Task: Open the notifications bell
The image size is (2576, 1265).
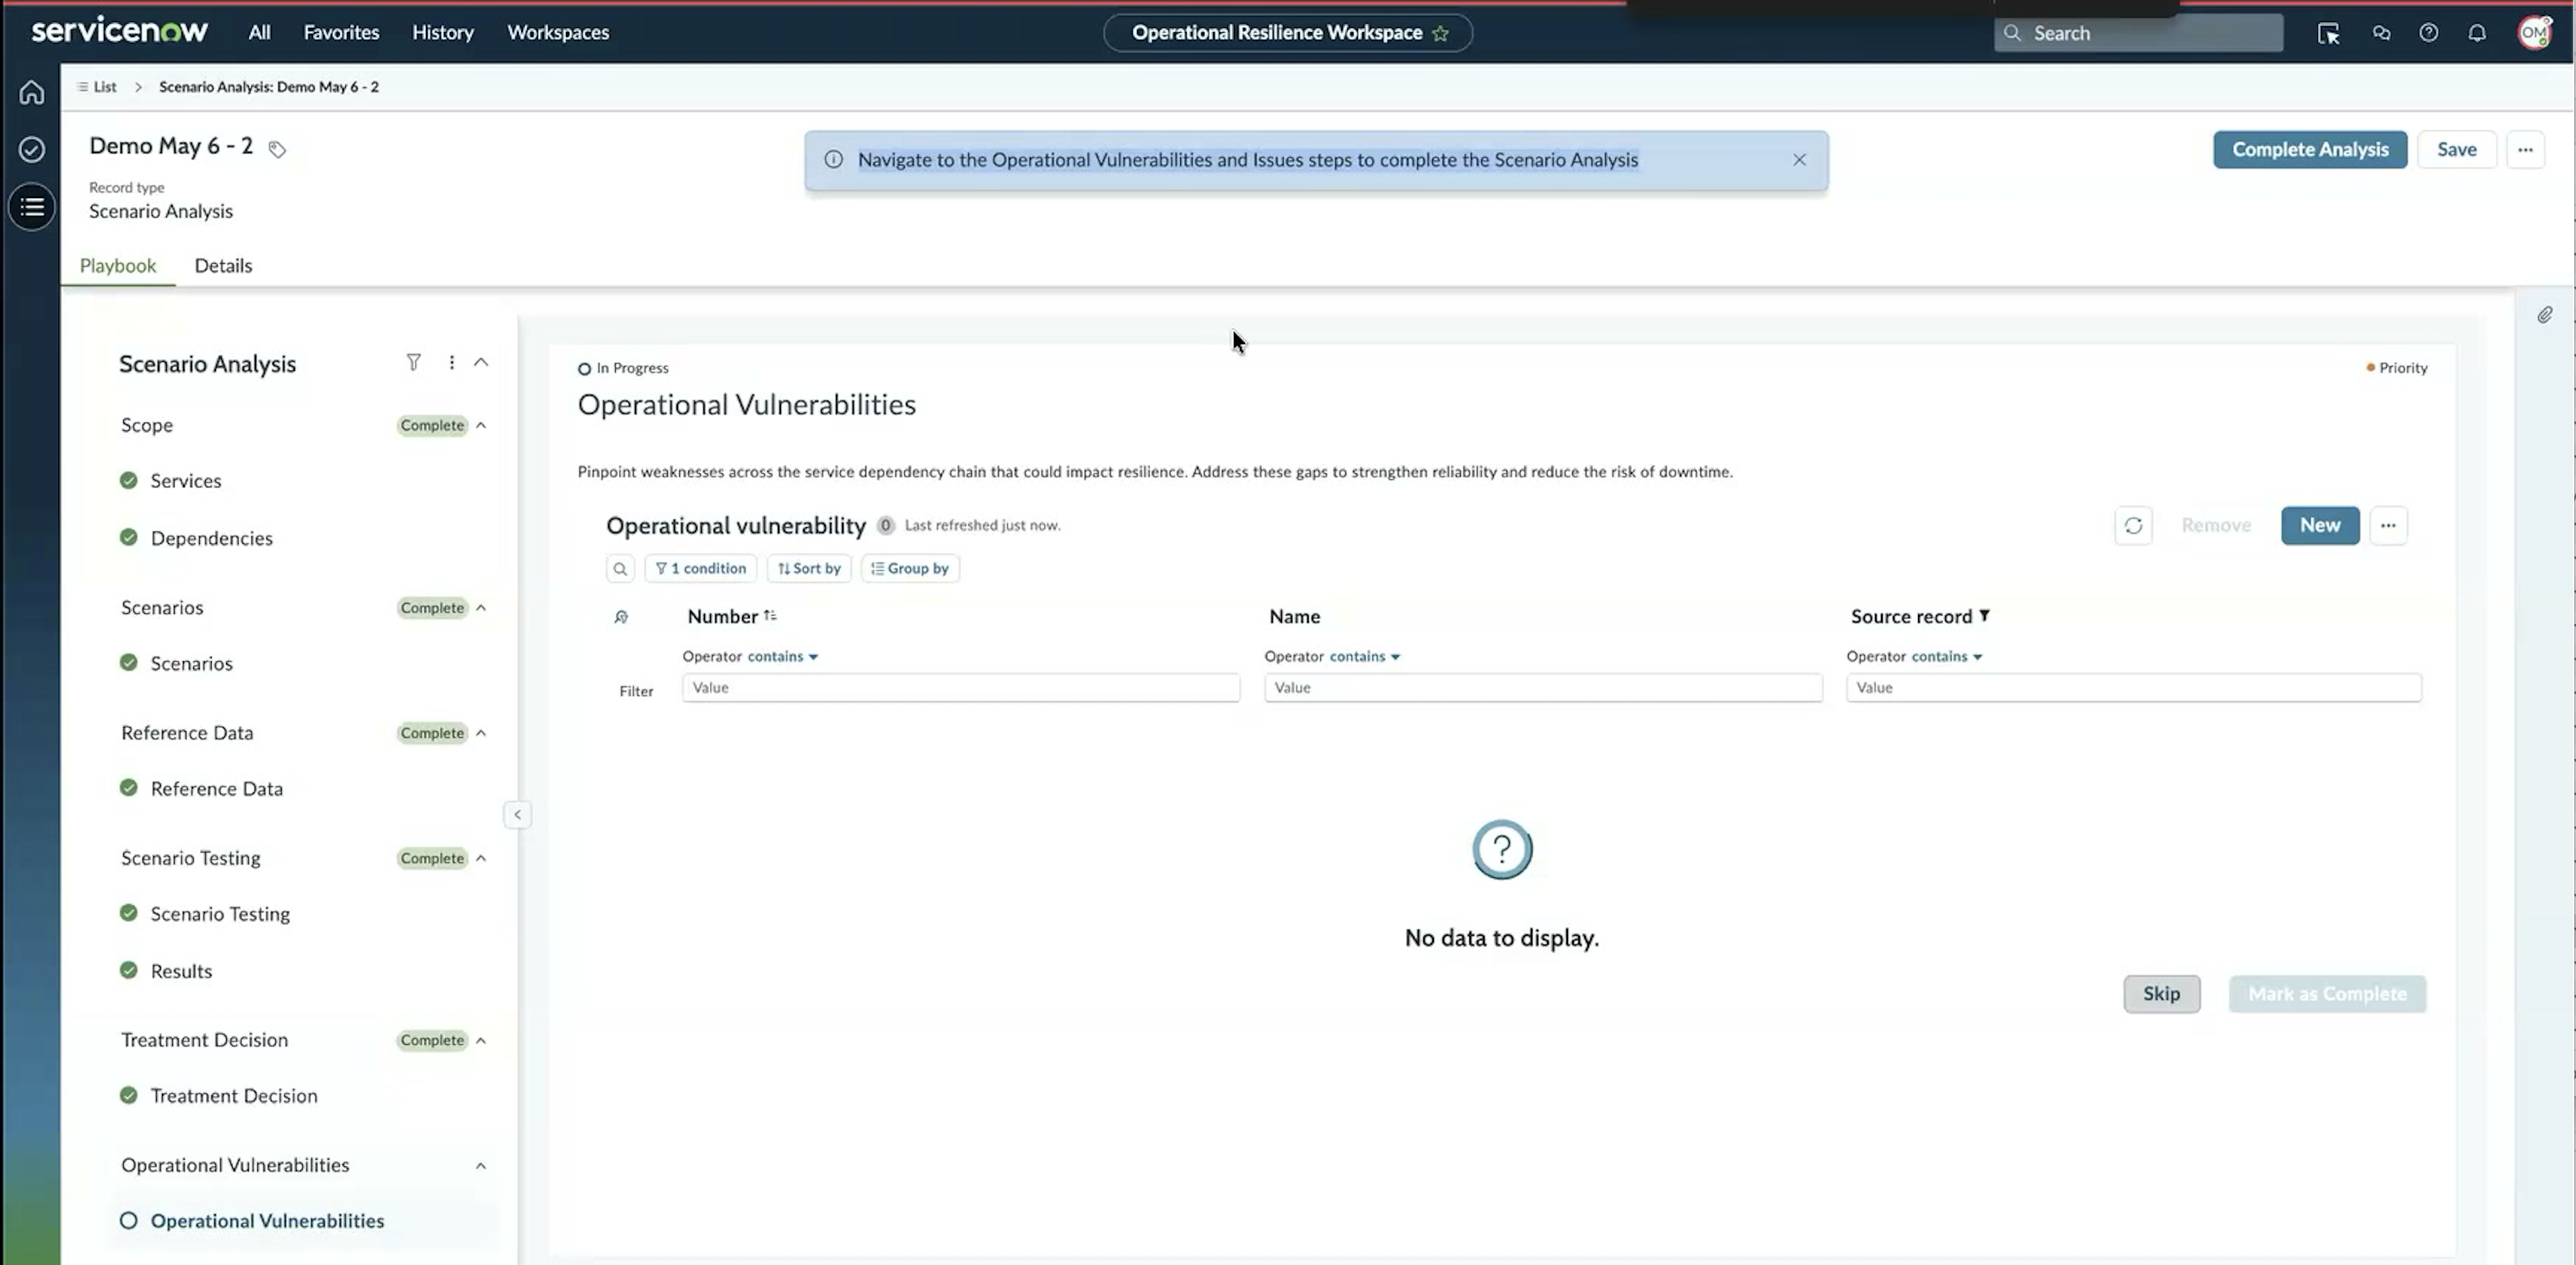Action: [x=2476, y=33]
